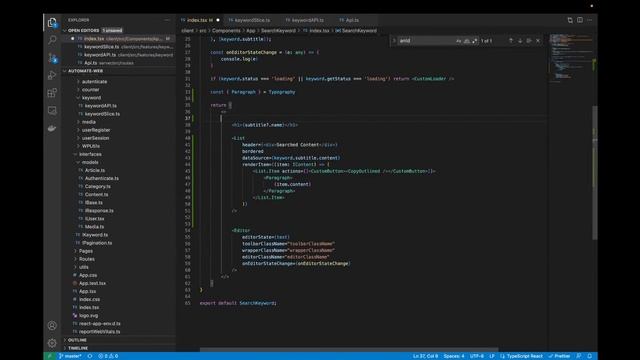Toggle match whole word in find widget
640x360 pixels.
click(x=467, y=41)
